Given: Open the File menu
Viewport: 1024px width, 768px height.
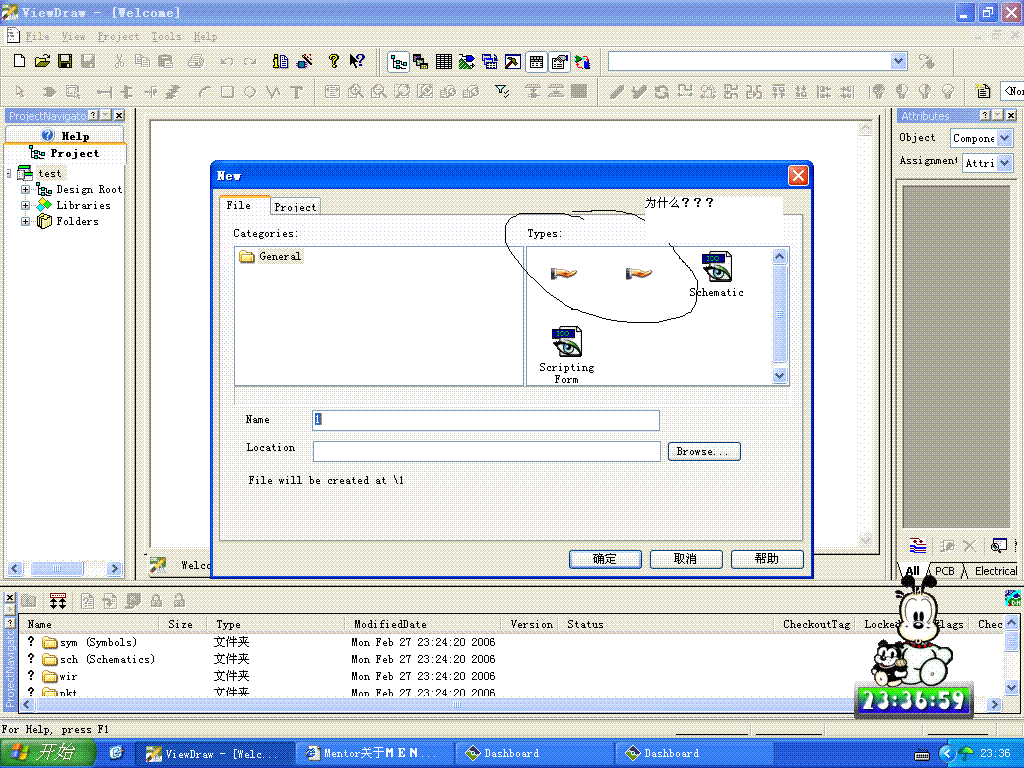Looking at the screenshot, I should (x=37, y=37).
